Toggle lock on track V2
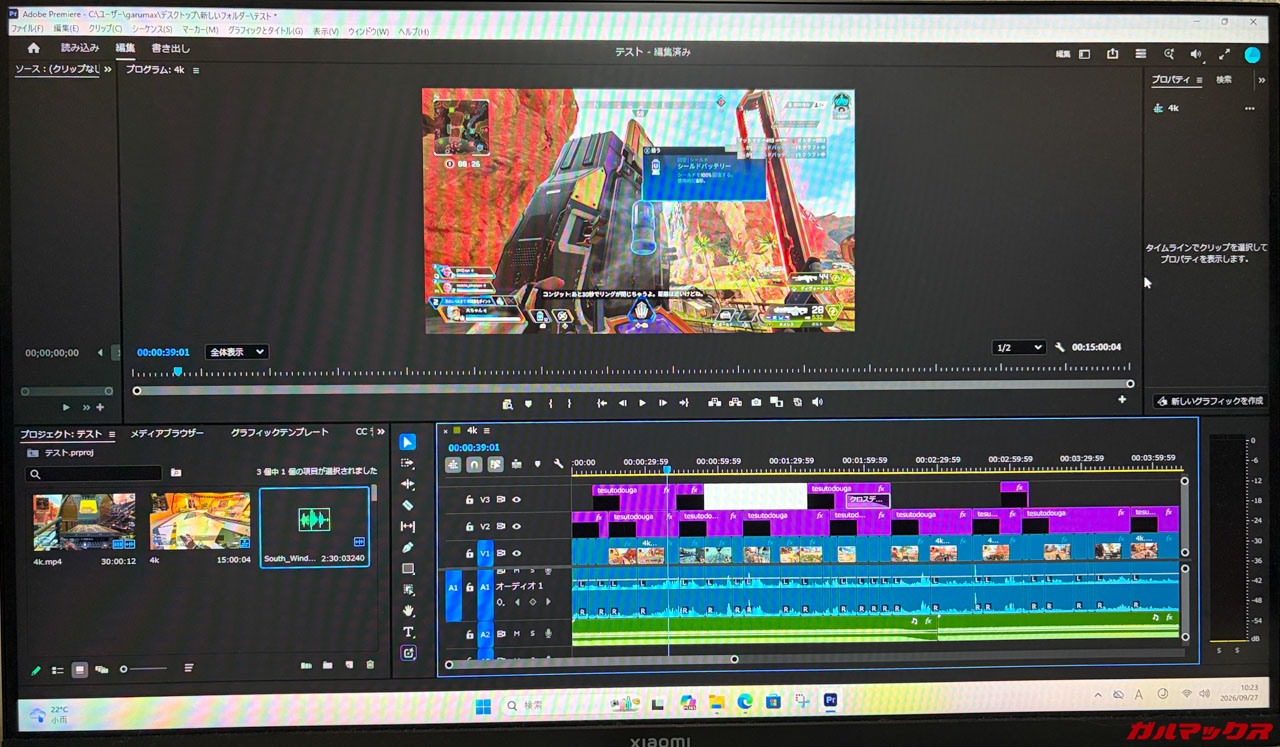The height and width of the screenshot is (747, 1280). click(469, 526)
